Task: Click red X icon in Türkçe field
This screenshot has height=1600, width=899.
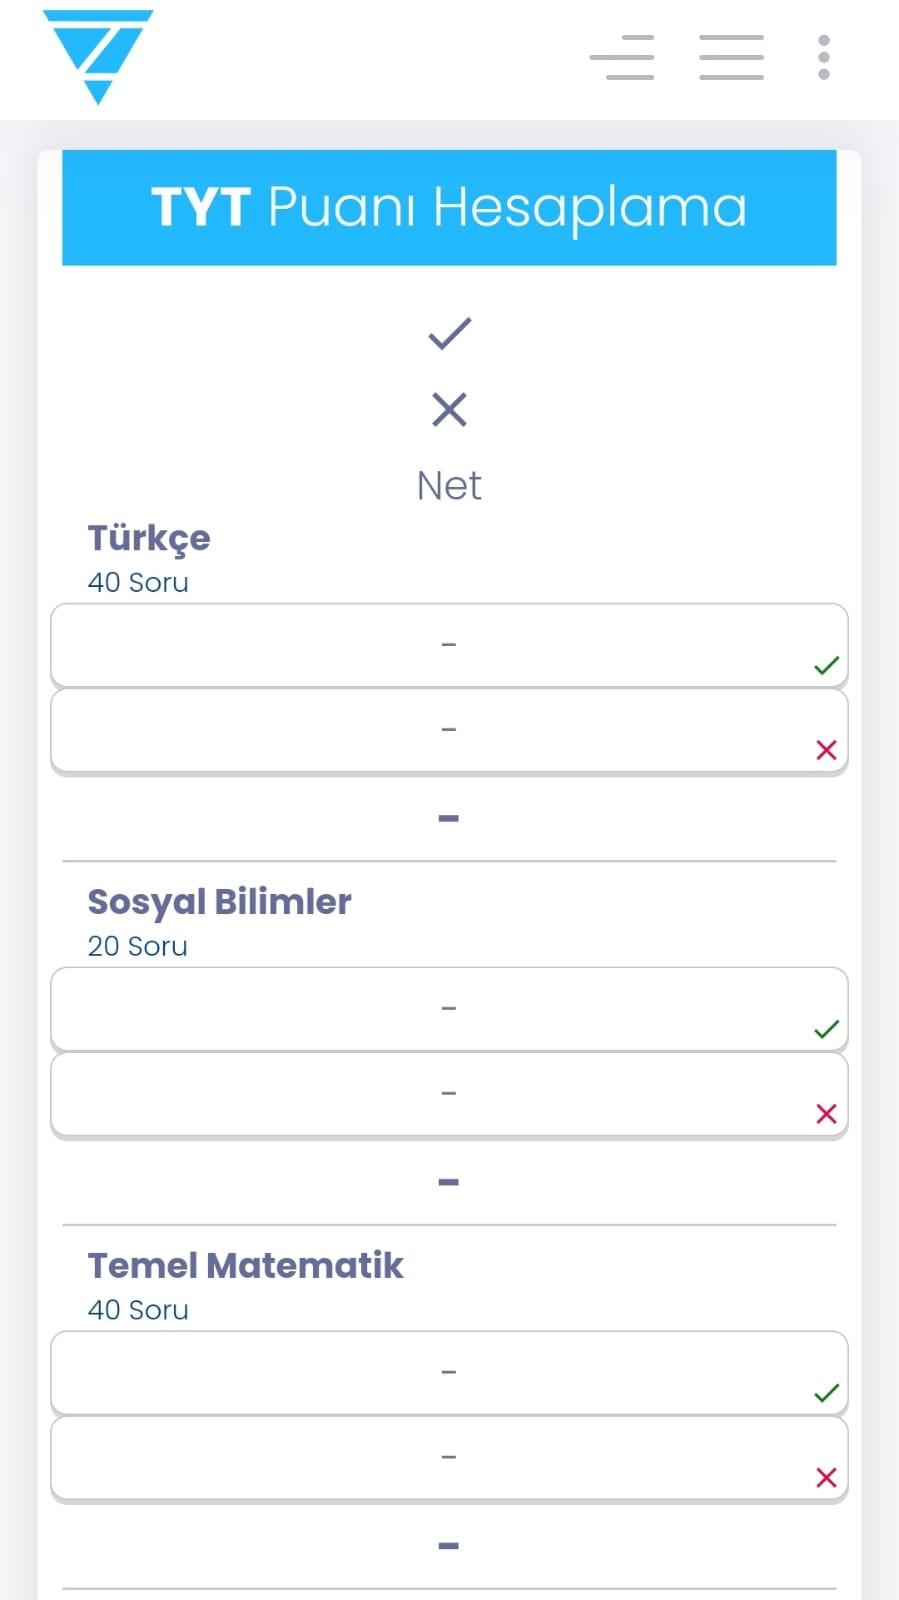Action: [x=826, y=750]
